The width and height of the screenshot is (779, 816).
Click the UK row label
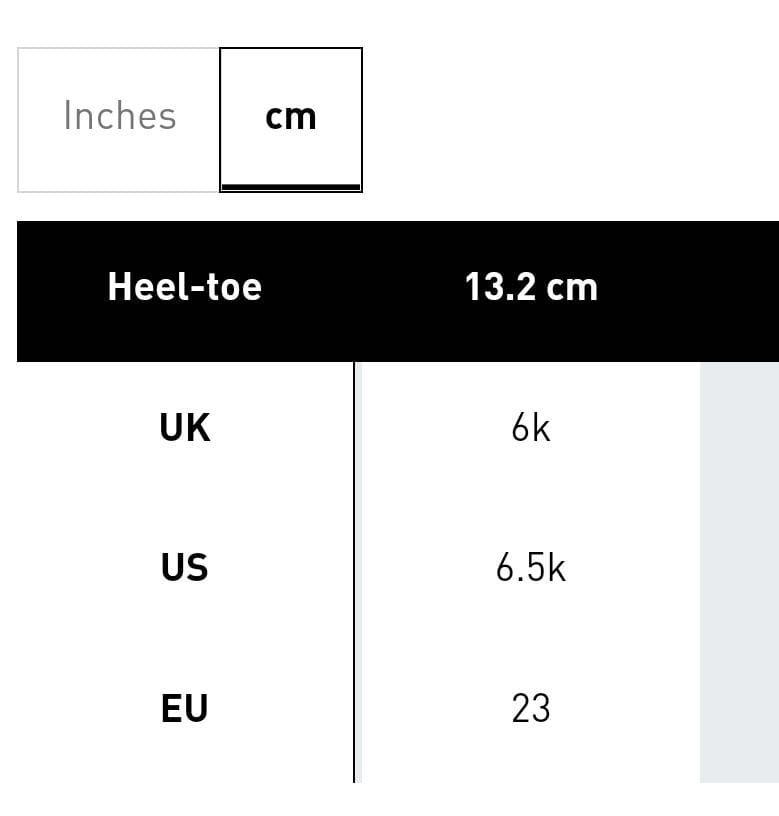(185, 428)
